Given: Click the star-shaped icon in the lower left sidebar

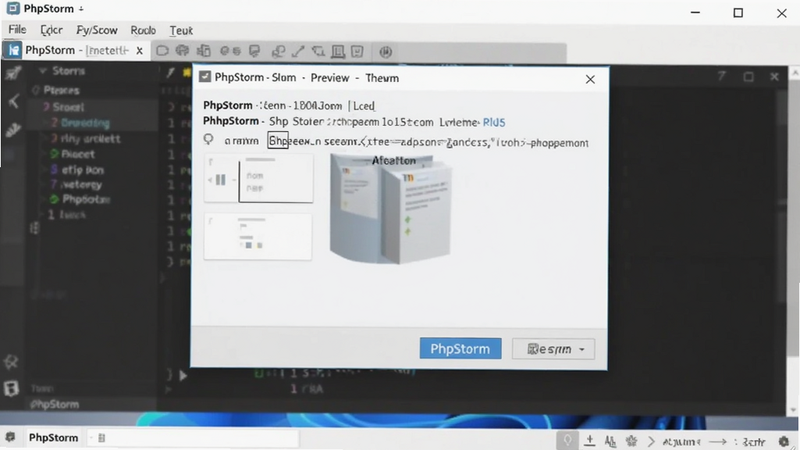Looking at the screenshot, I should (x=11, y=362).
